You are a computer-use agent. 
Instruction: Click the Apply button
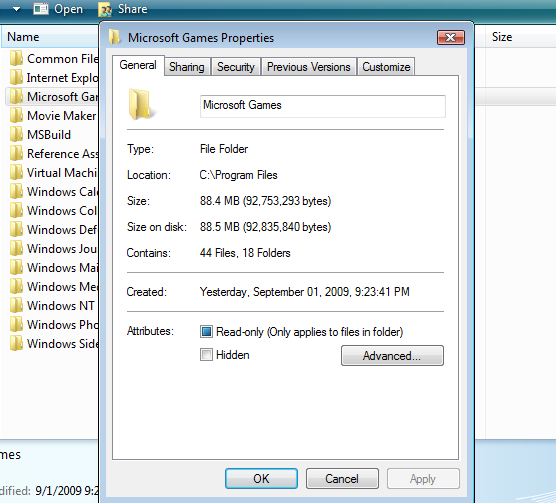point(423,479)
